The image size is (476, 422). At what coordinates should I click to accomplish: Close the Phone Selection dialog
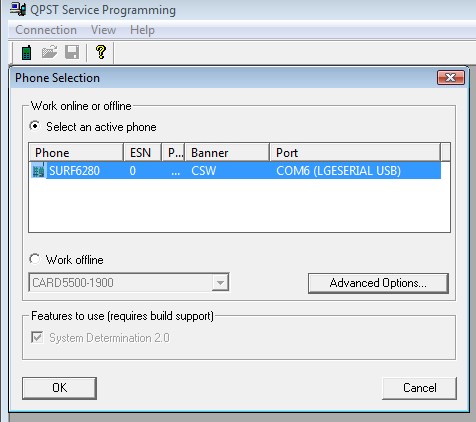click(x=451, y=78)
